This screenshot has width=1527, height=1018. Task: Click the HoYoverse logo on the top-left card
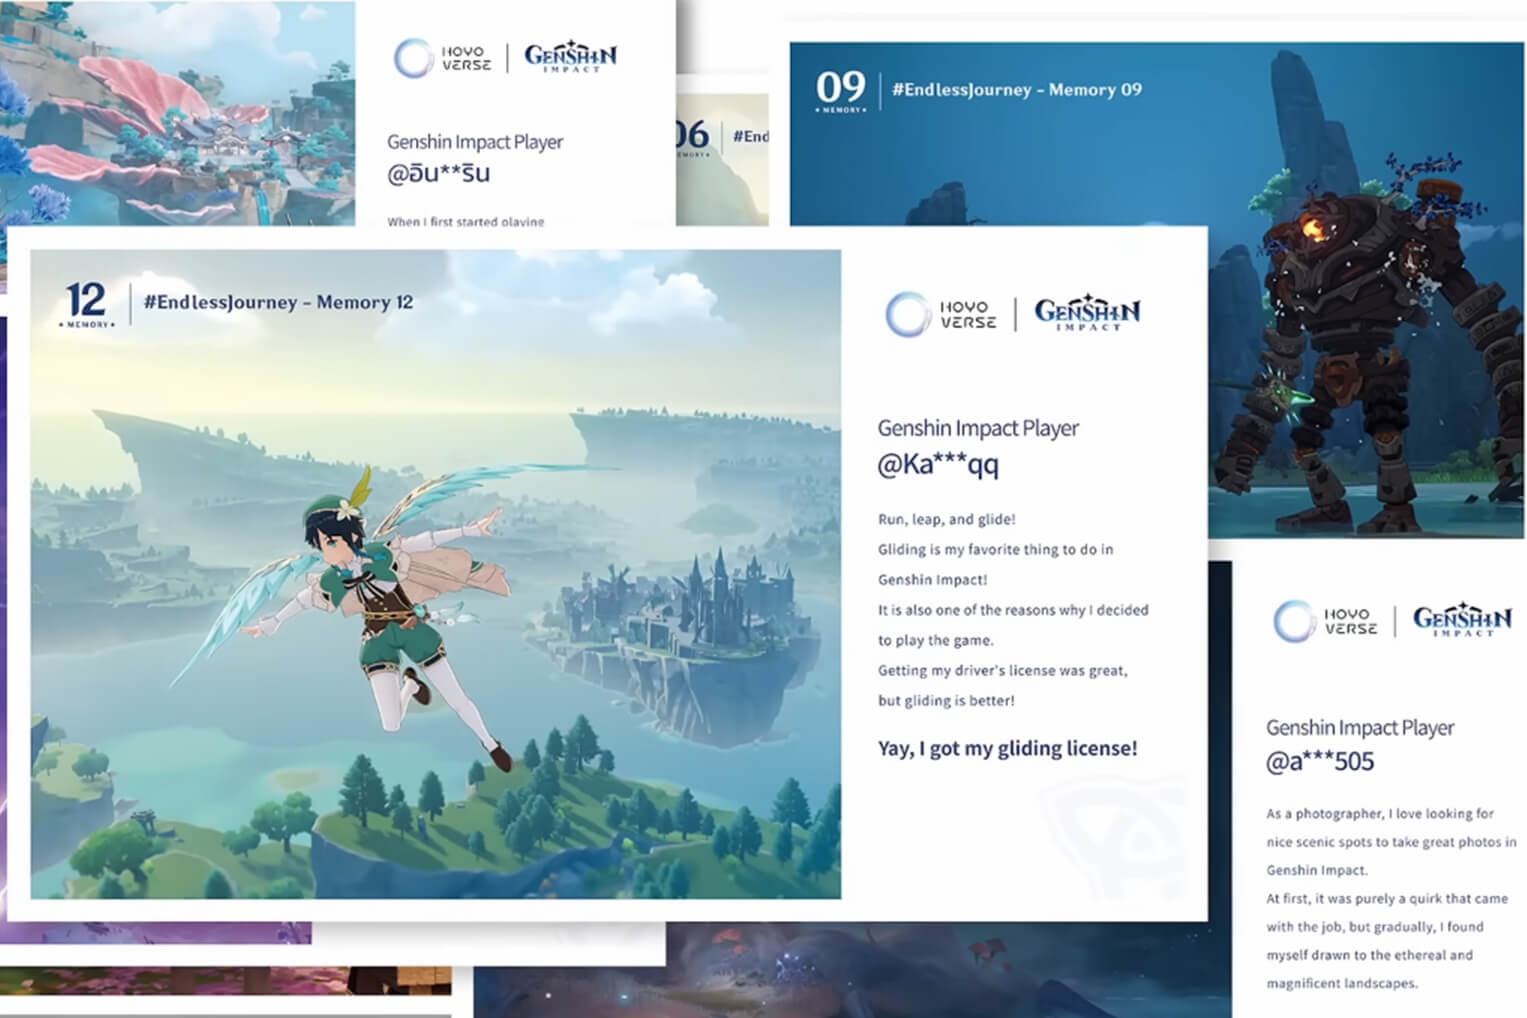(442, 58)
